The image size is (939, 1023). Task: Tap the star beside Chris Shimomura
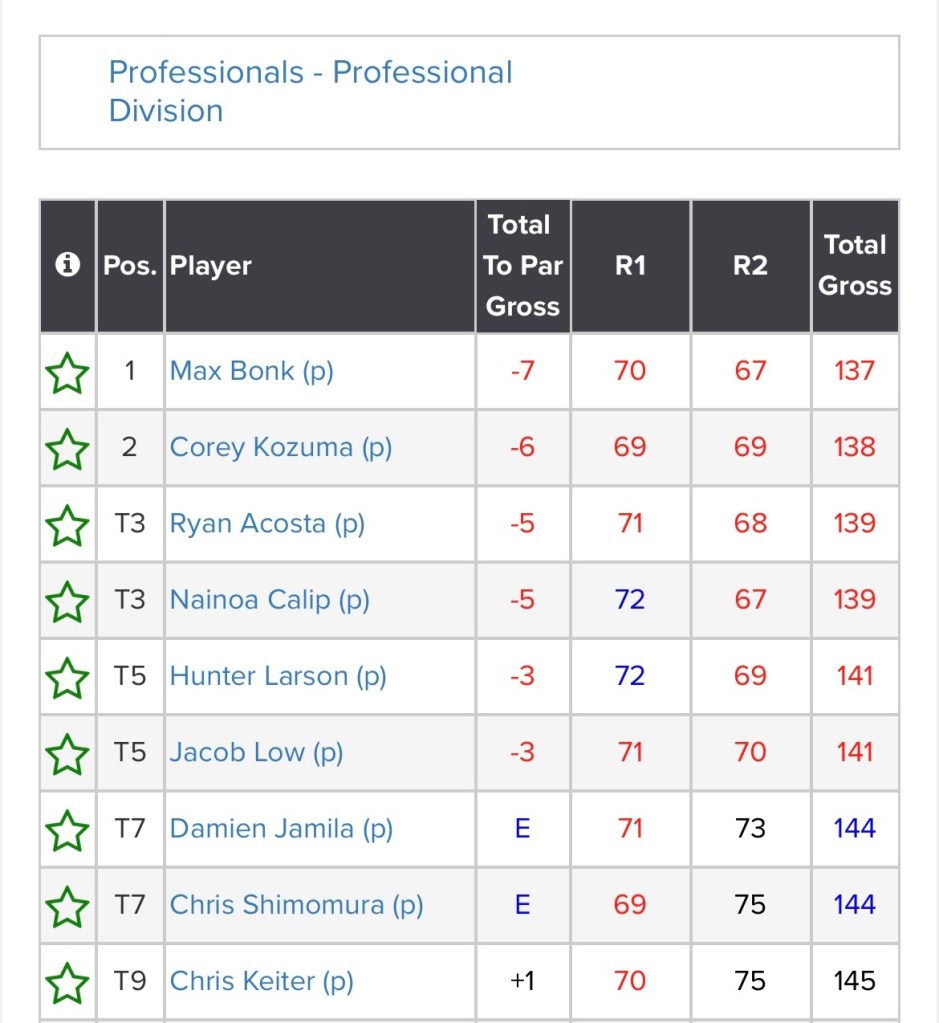click(x=67, y=906)
